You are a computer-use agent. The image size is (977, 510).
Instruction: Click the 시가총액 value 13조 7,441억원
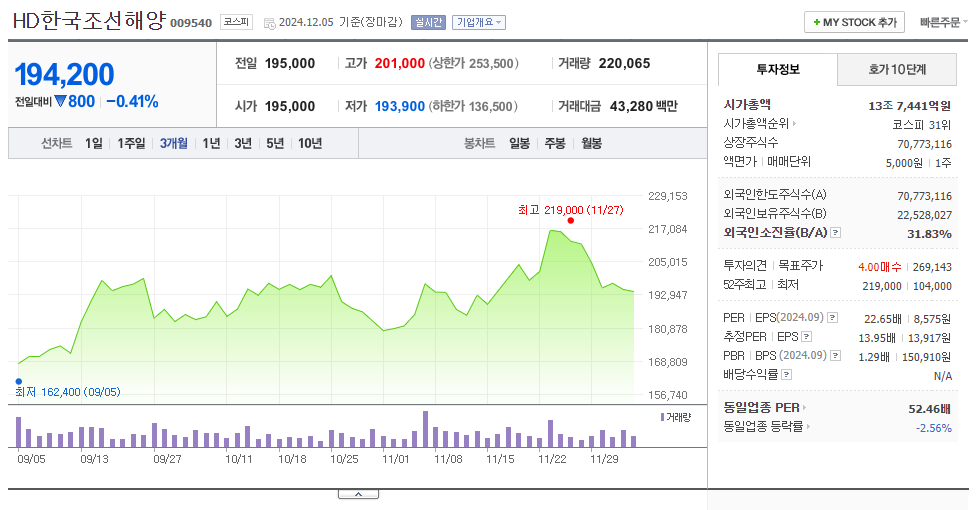pyautogui.click(x=910, y=106)
